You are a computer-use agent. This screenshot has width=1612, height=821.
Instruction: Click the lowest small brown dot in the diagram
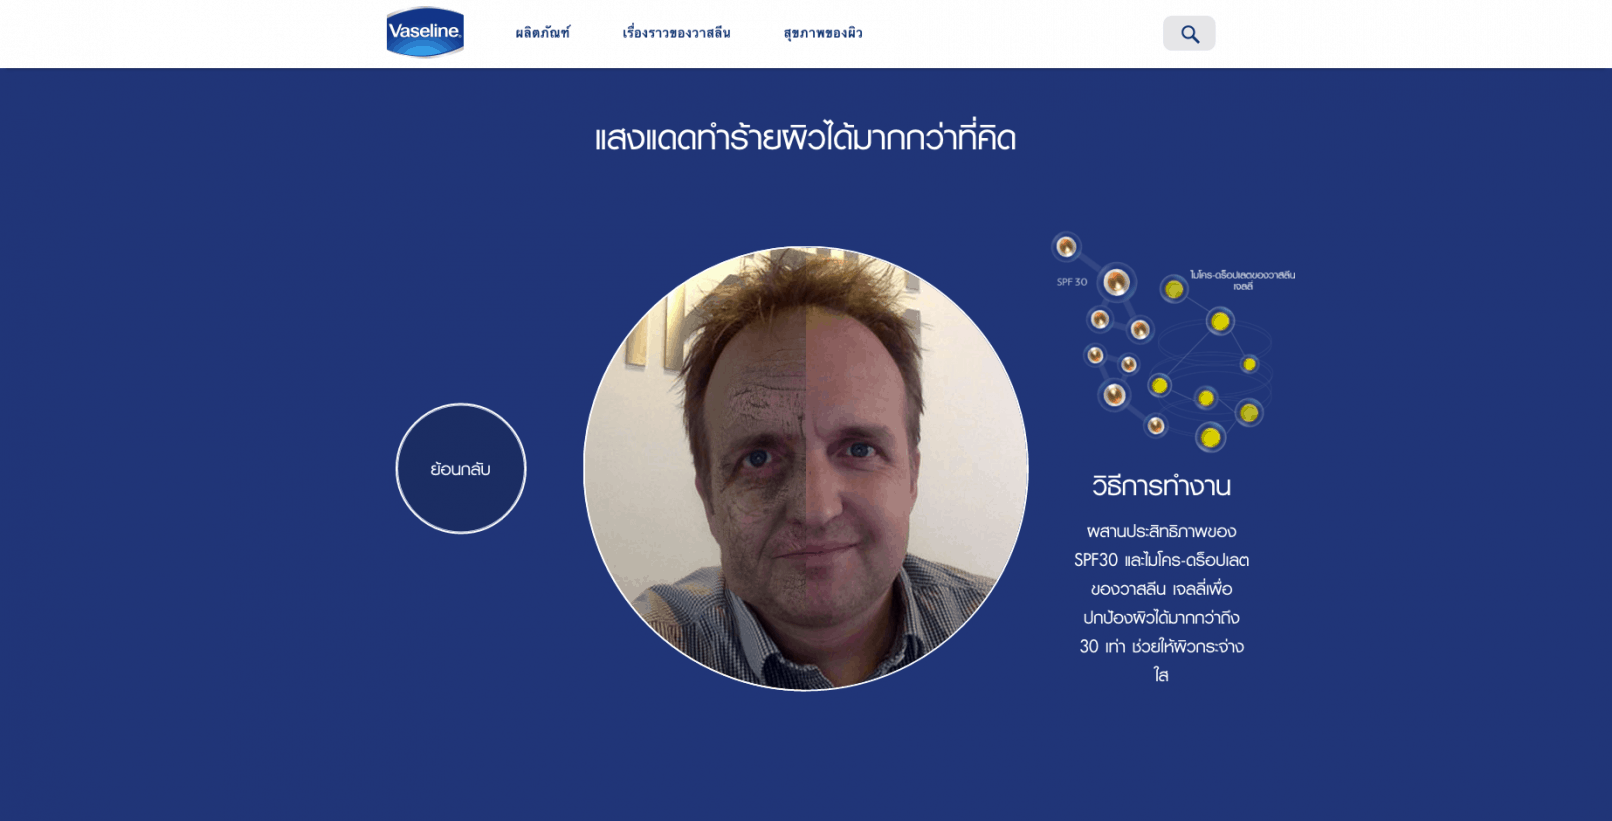point(1156,426)
